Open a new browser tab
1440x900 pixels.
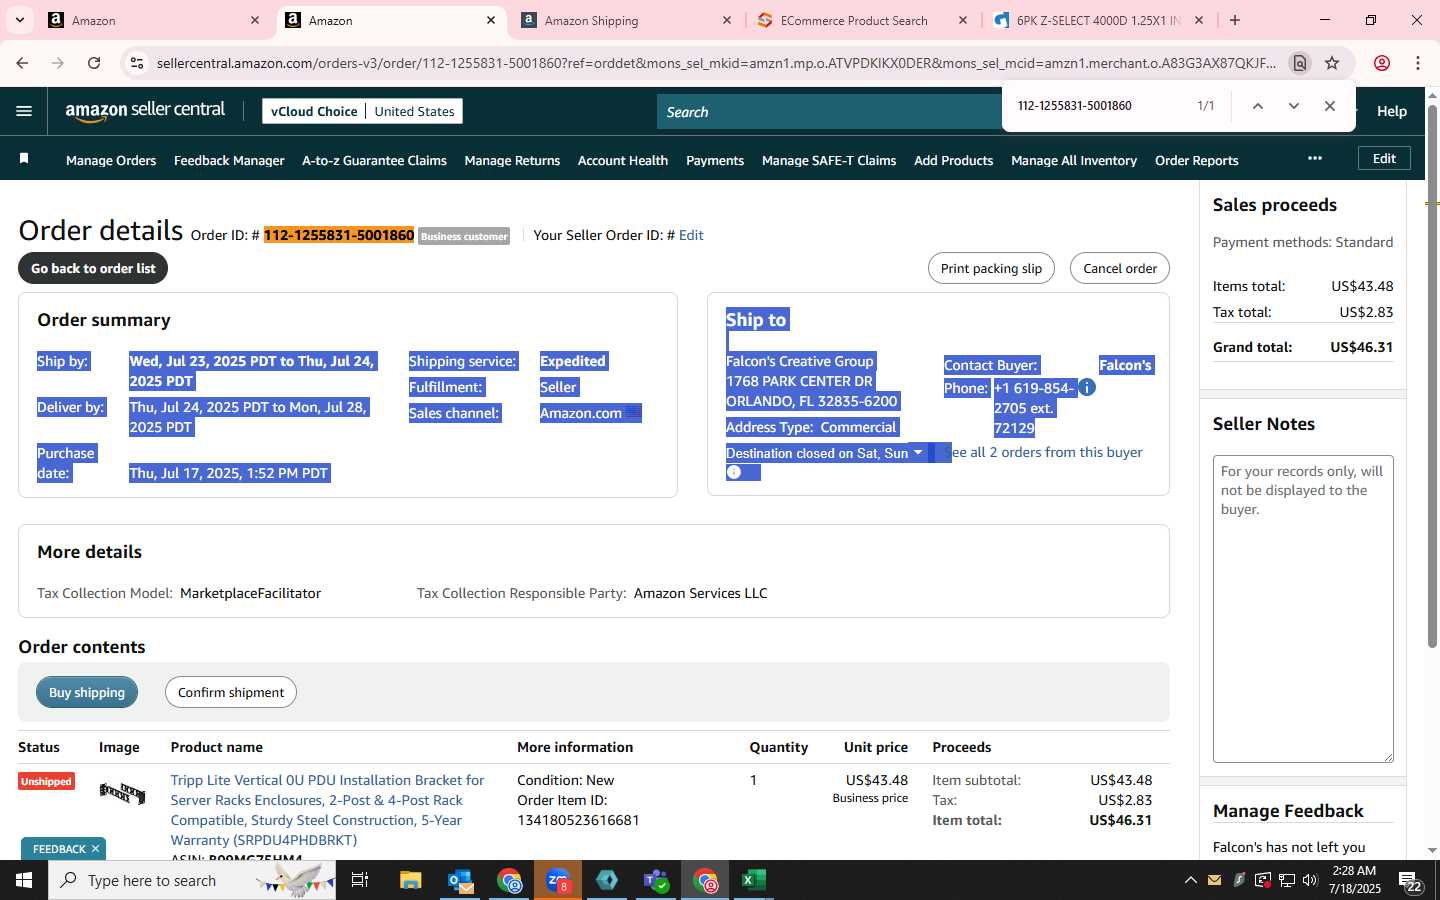(x=1235, y=20)
